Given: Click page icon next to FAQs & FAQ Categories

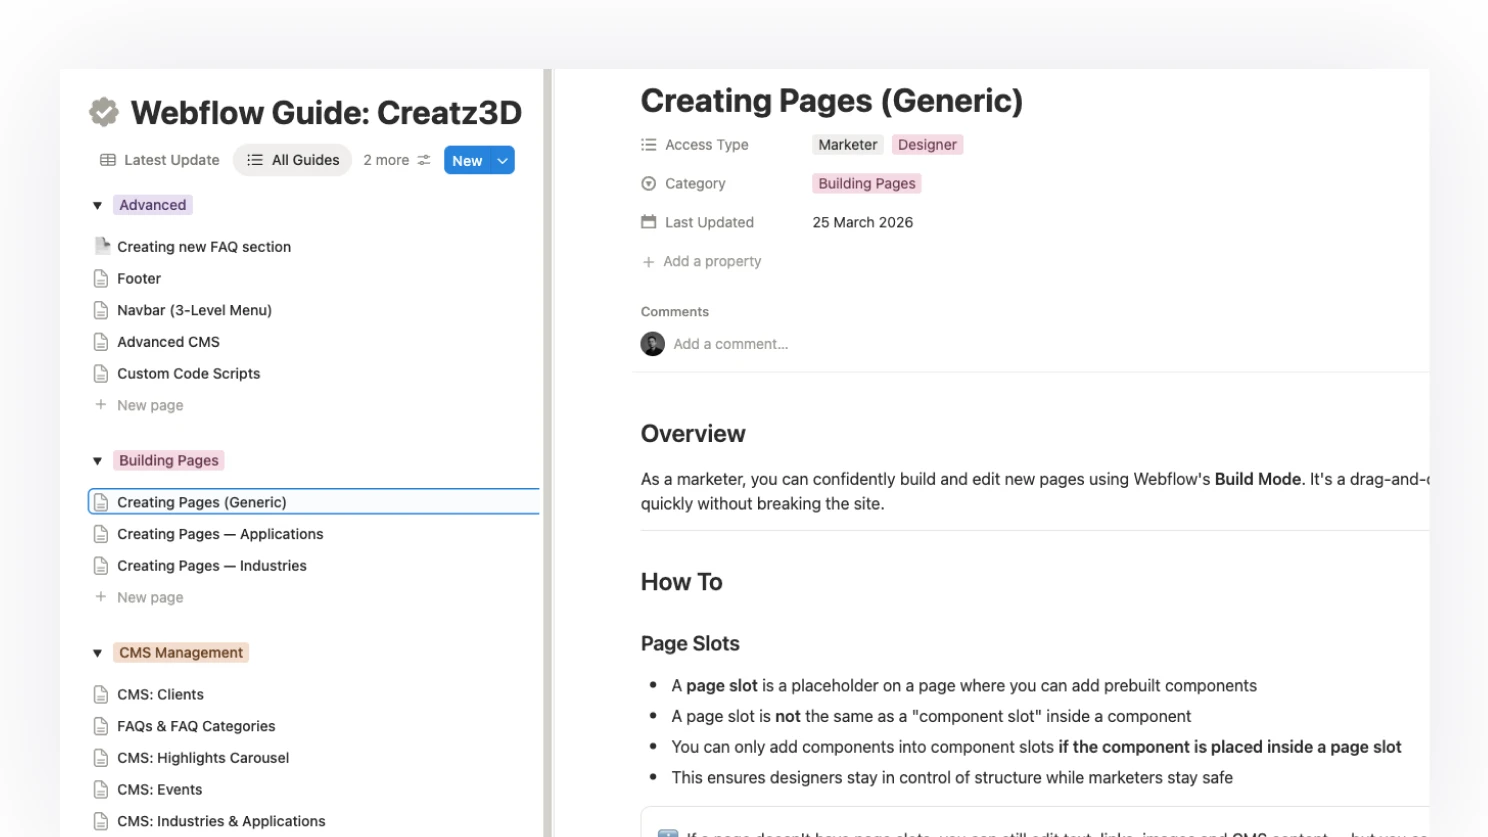Looking at the screenshot, I should [x=101, y=726].
